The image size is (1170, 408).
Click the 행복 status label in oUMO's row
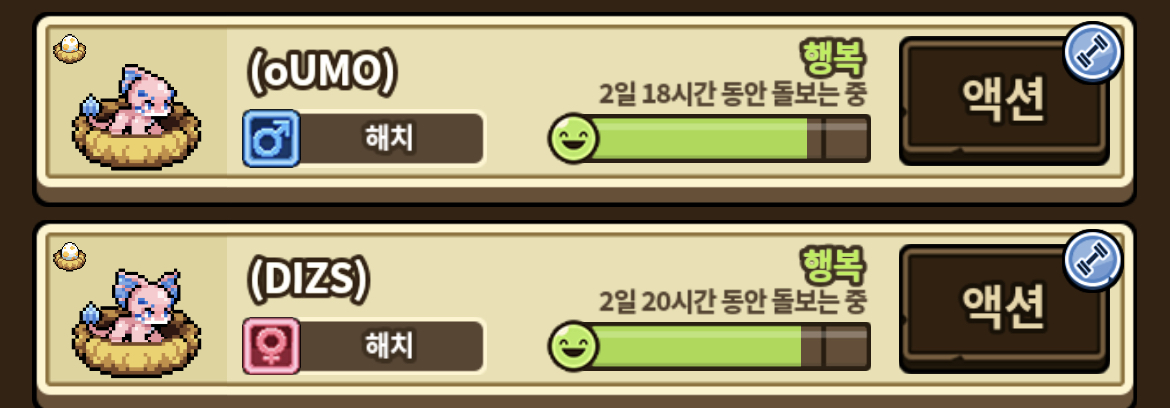(x=833, y=55)
